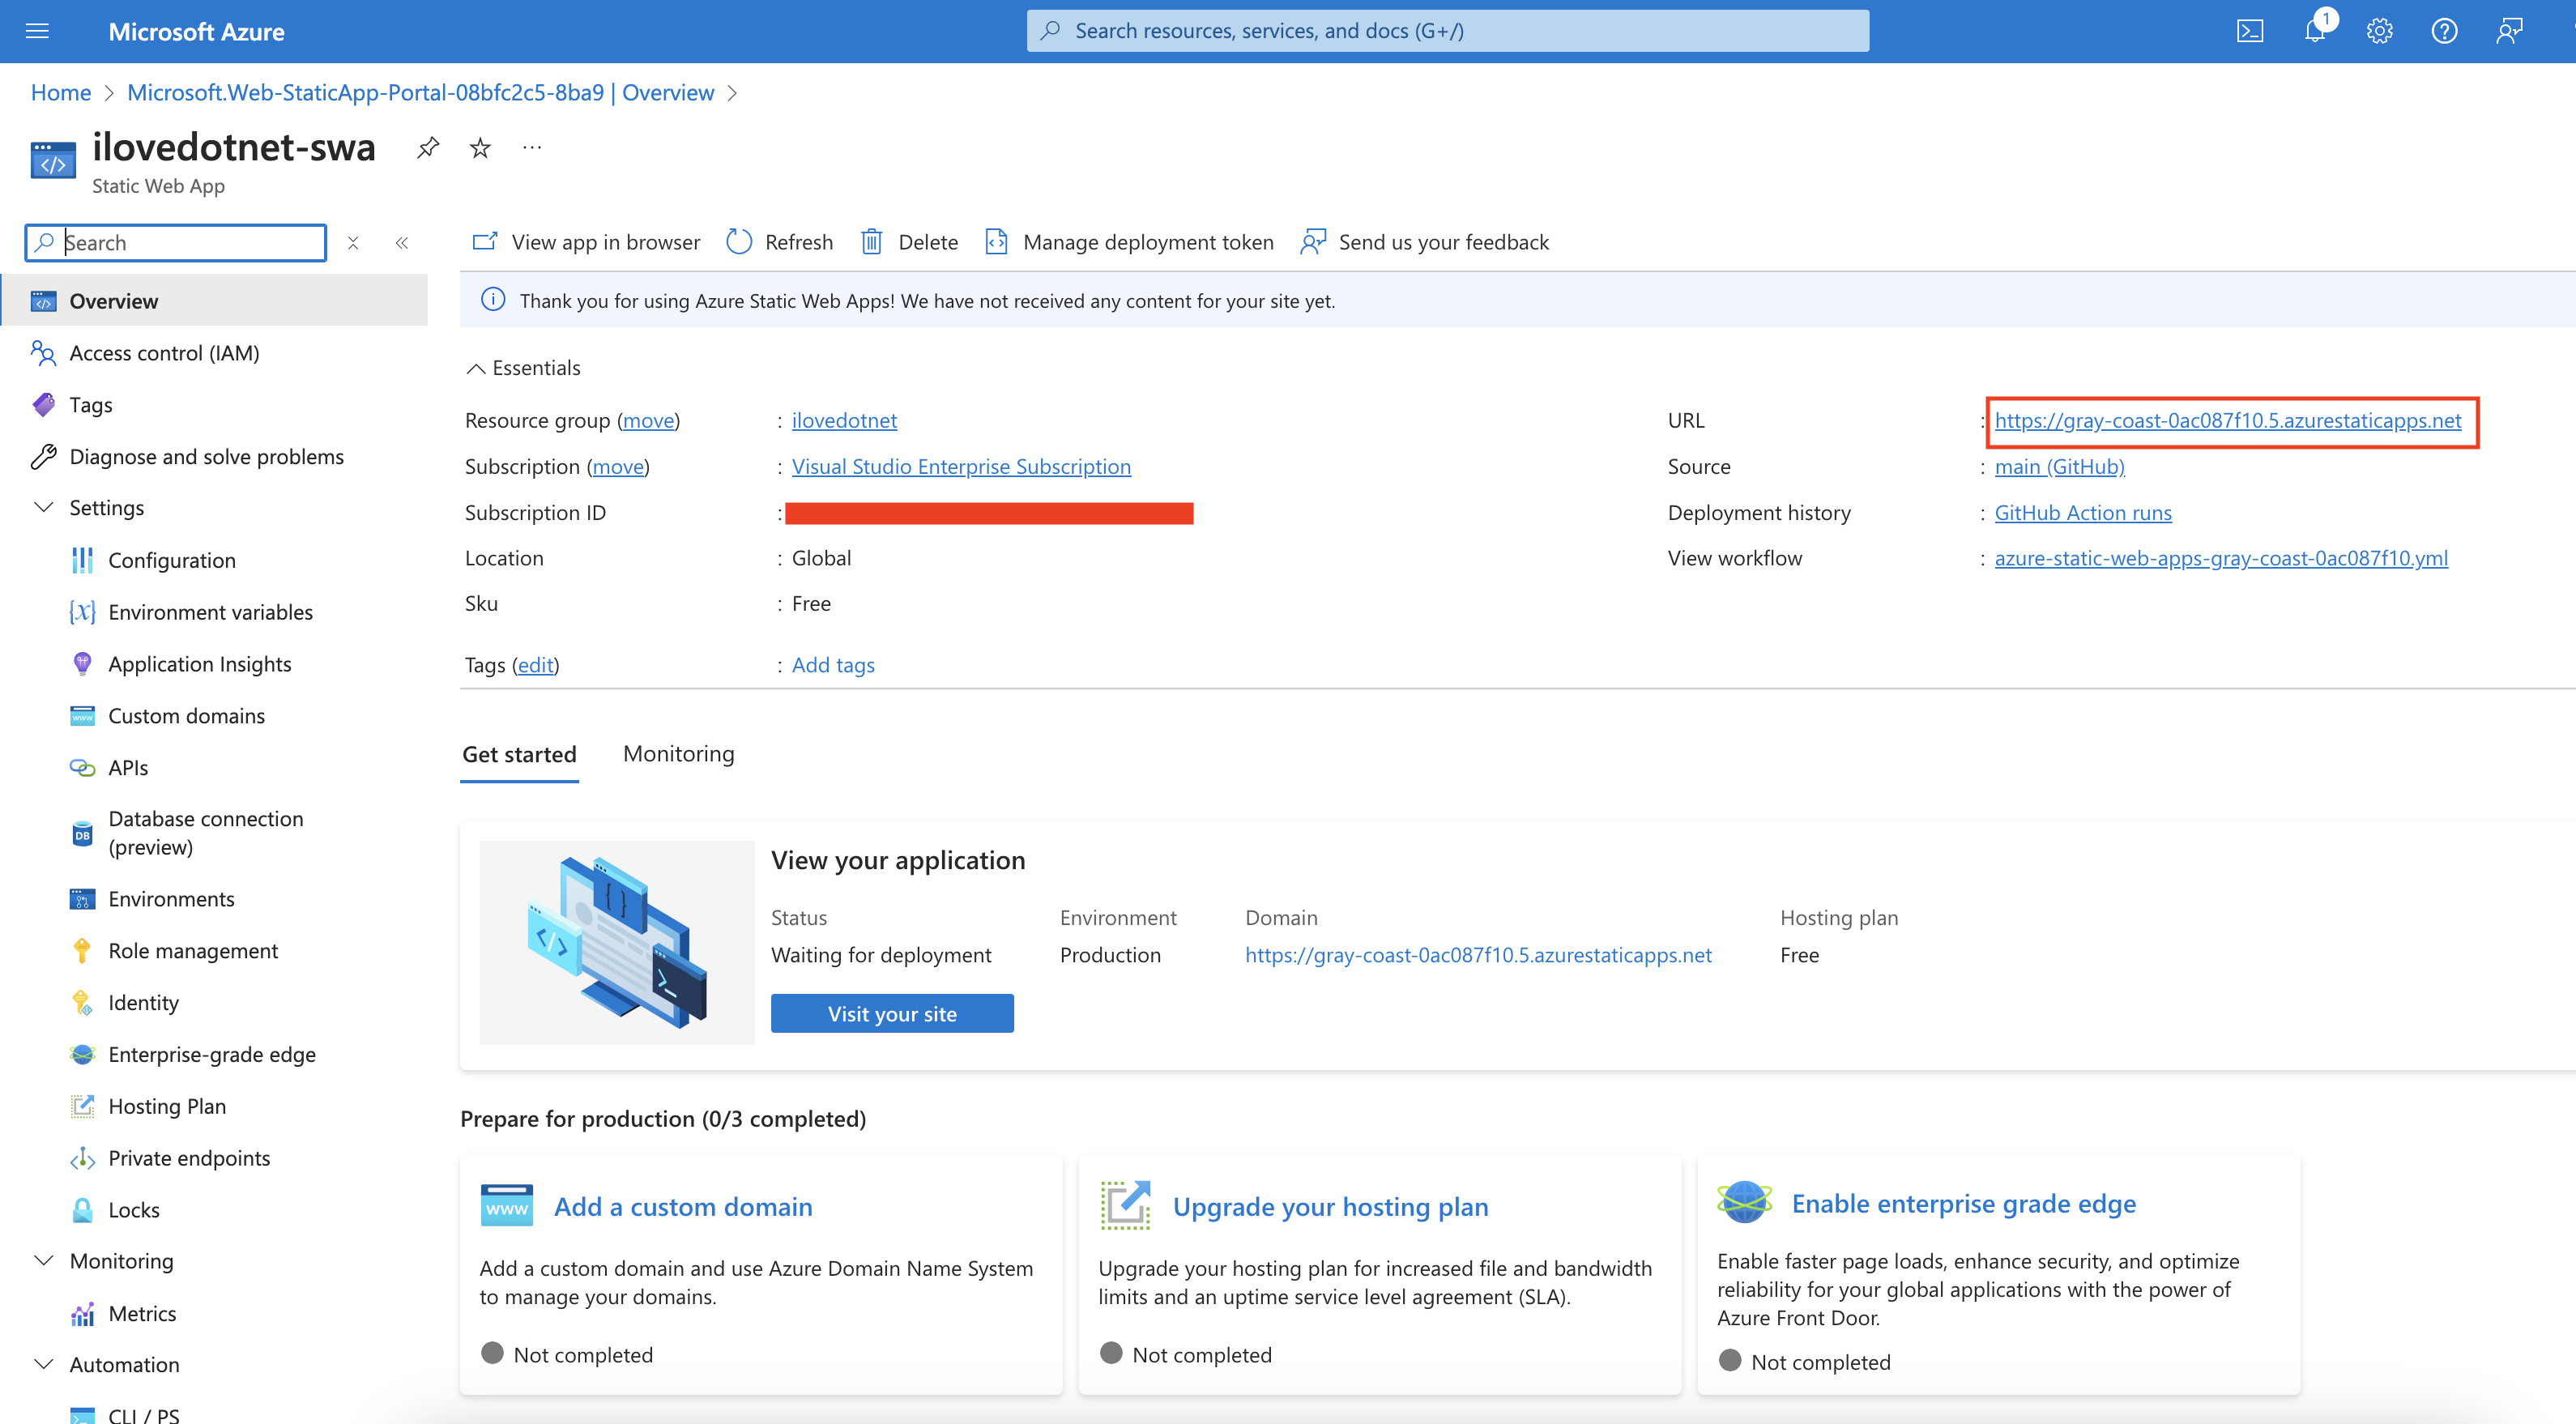
Task: Switch to the Monitoring tab
Action: (x=678, y=754)
